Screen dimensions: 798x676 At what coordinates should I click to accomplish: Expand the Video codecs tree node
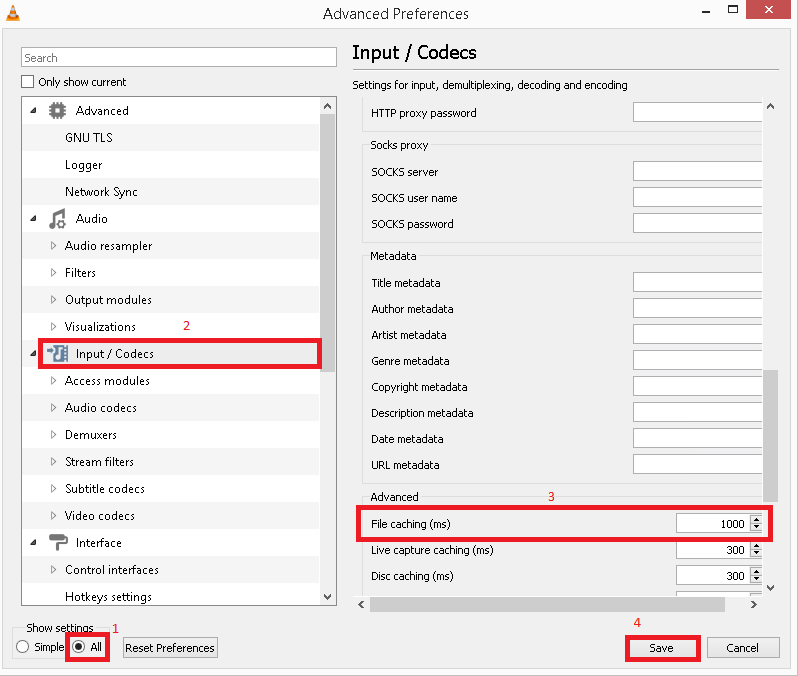tap(54, 516)
